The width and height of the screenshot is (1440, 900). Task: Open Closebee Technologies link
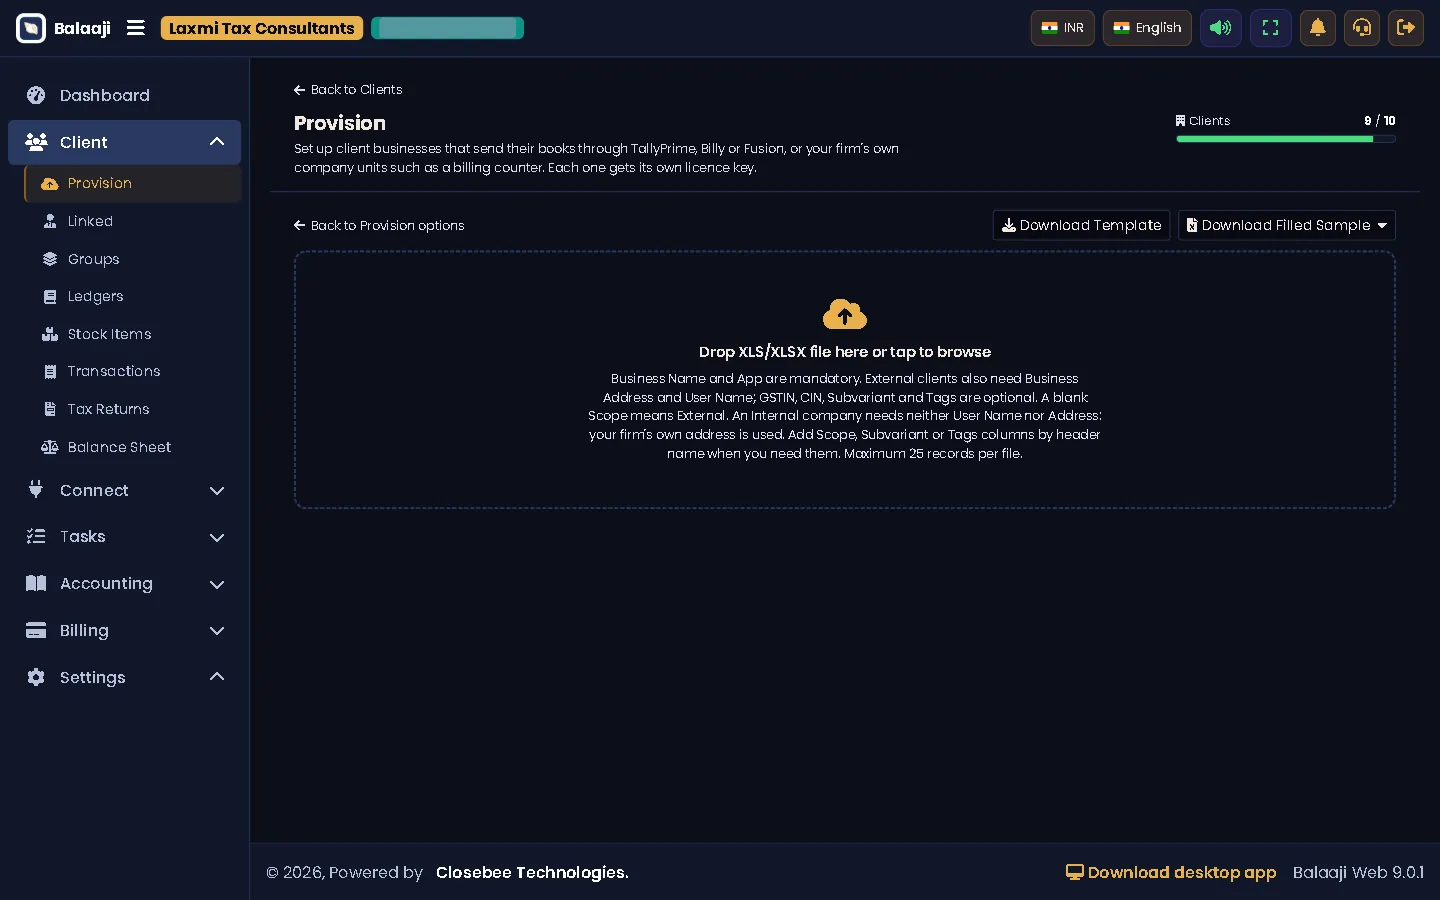(x=532, y=873)
